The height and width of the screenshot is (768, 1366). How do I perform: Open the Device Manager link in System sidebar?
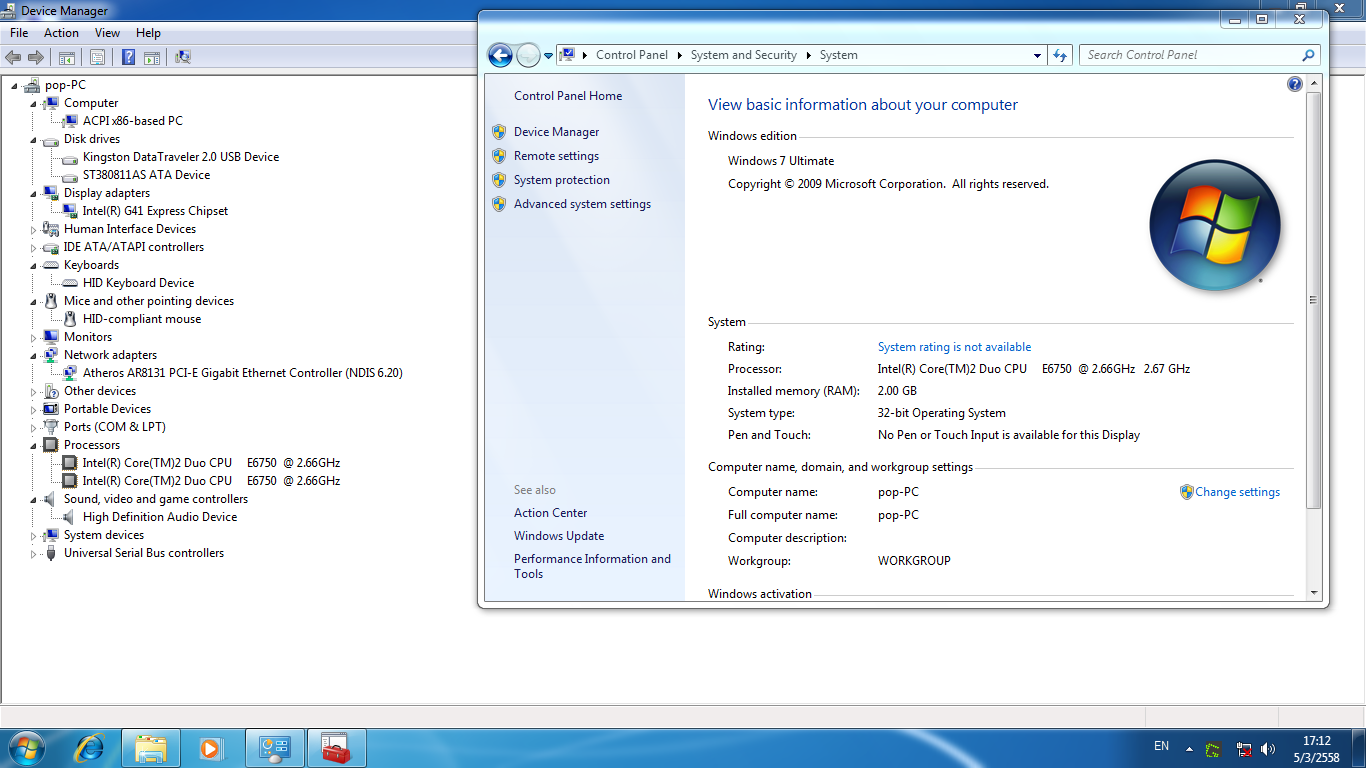pyautogui.click(x=556, y=132)
